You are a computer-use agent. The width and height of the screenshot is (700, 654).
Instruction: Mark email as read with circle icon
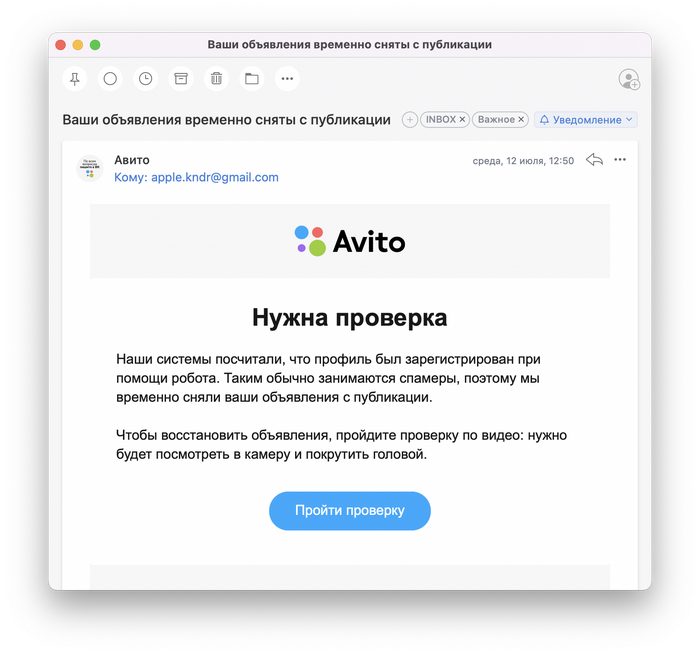[110, 79]
